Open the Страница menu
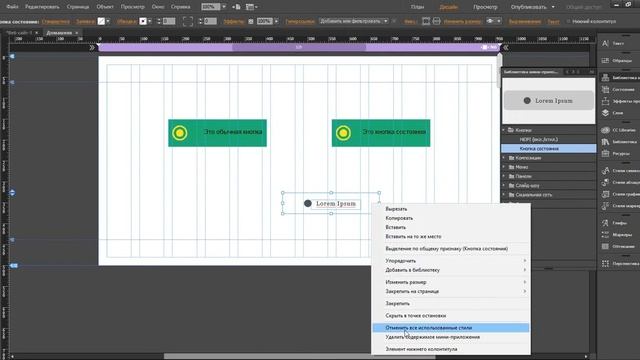 pos(78,7)
